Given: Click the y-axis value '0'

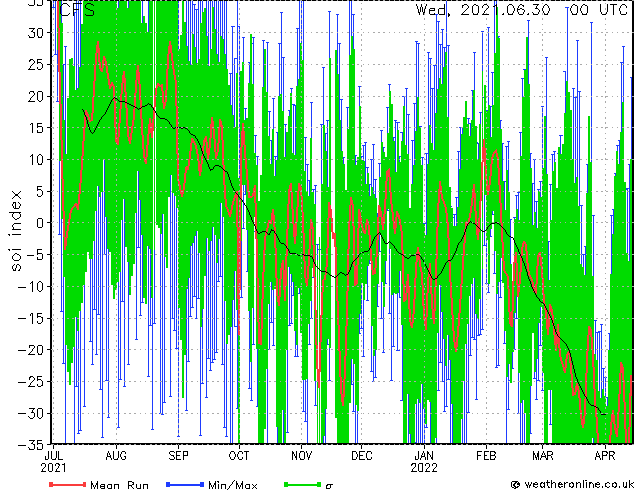Looking at the screenshot, I should (40, 223).
